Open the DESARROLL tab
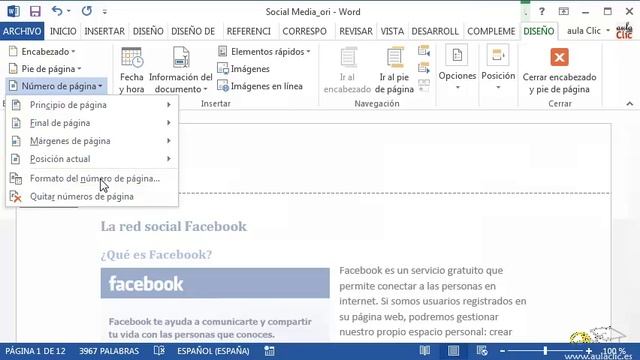The height and width of the screenshot is (360, 640). click(x=435, y=31)
